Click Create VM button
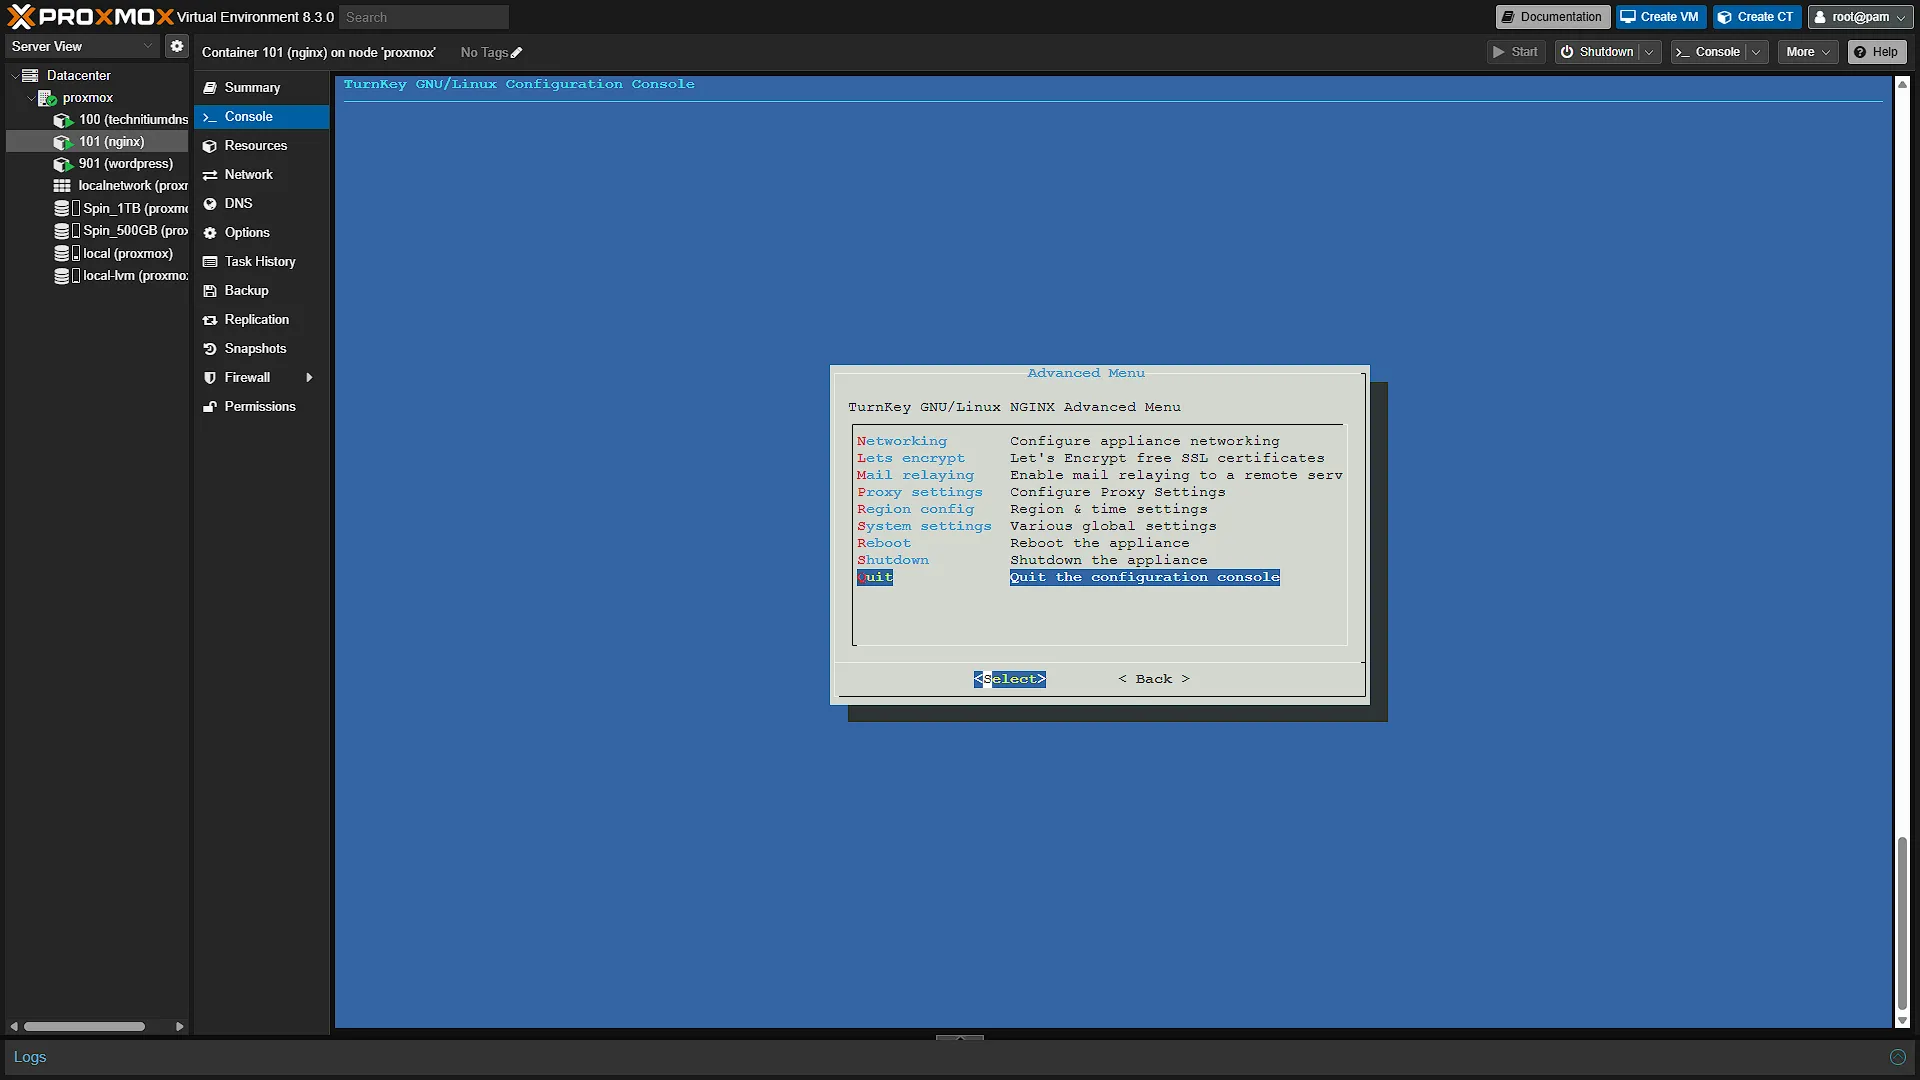This screenshot has height=1080, width=1920. [x=1660, y=17]
